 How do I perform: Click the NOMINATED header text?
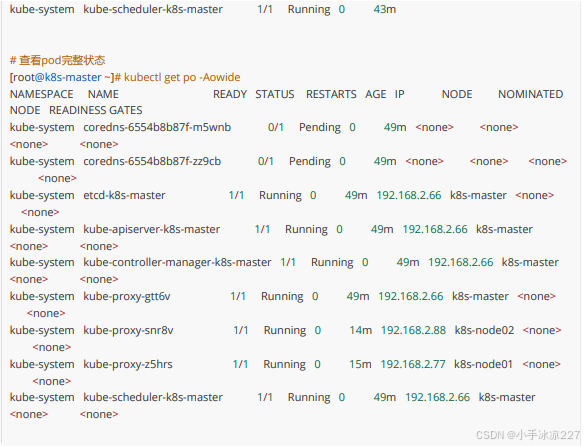(530, 94)
